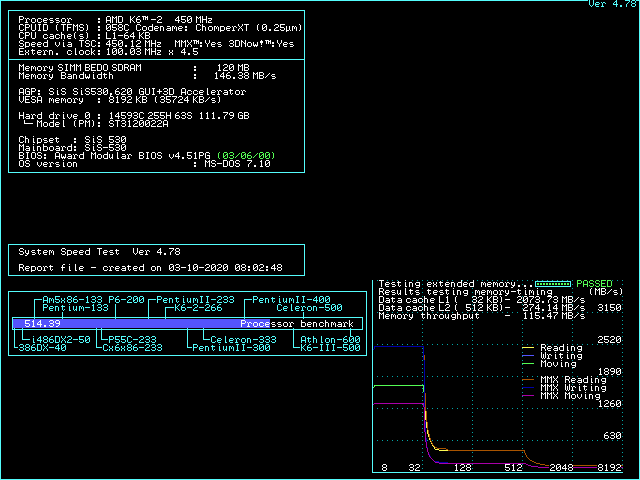Click the 'K6-2-266' reference marker

pos(198,308)
